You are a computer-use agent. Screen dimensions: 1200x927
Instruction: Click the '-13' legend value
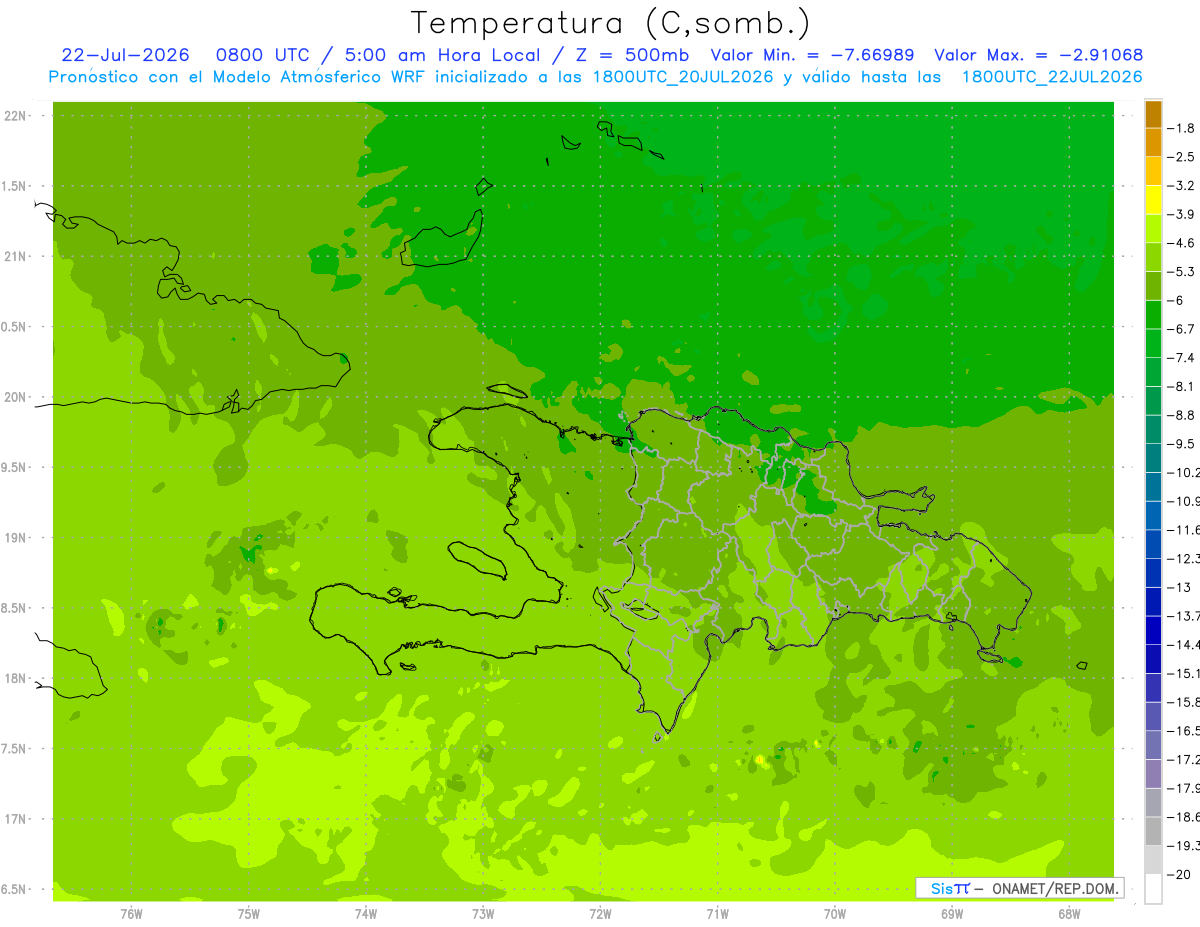[1179, 587]
